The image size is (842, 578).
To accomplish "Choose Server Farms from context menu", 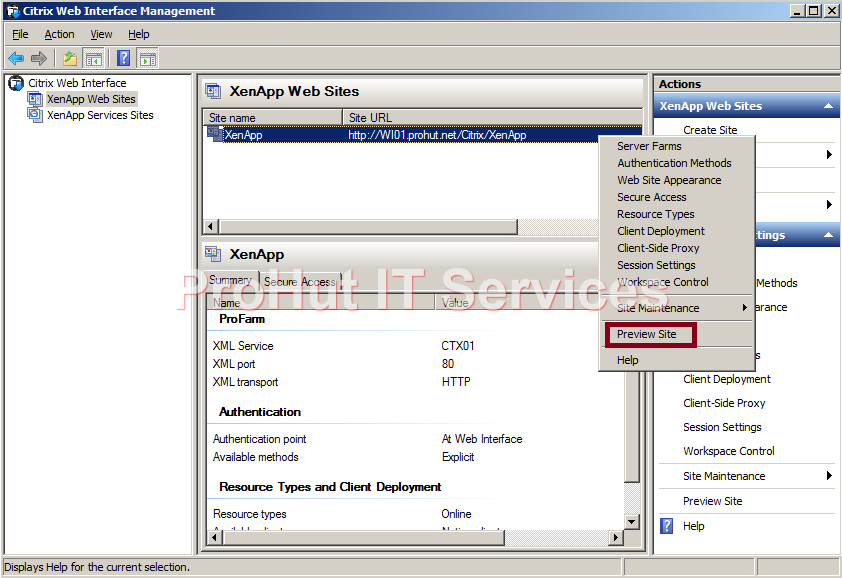I will tap(649, 146).
